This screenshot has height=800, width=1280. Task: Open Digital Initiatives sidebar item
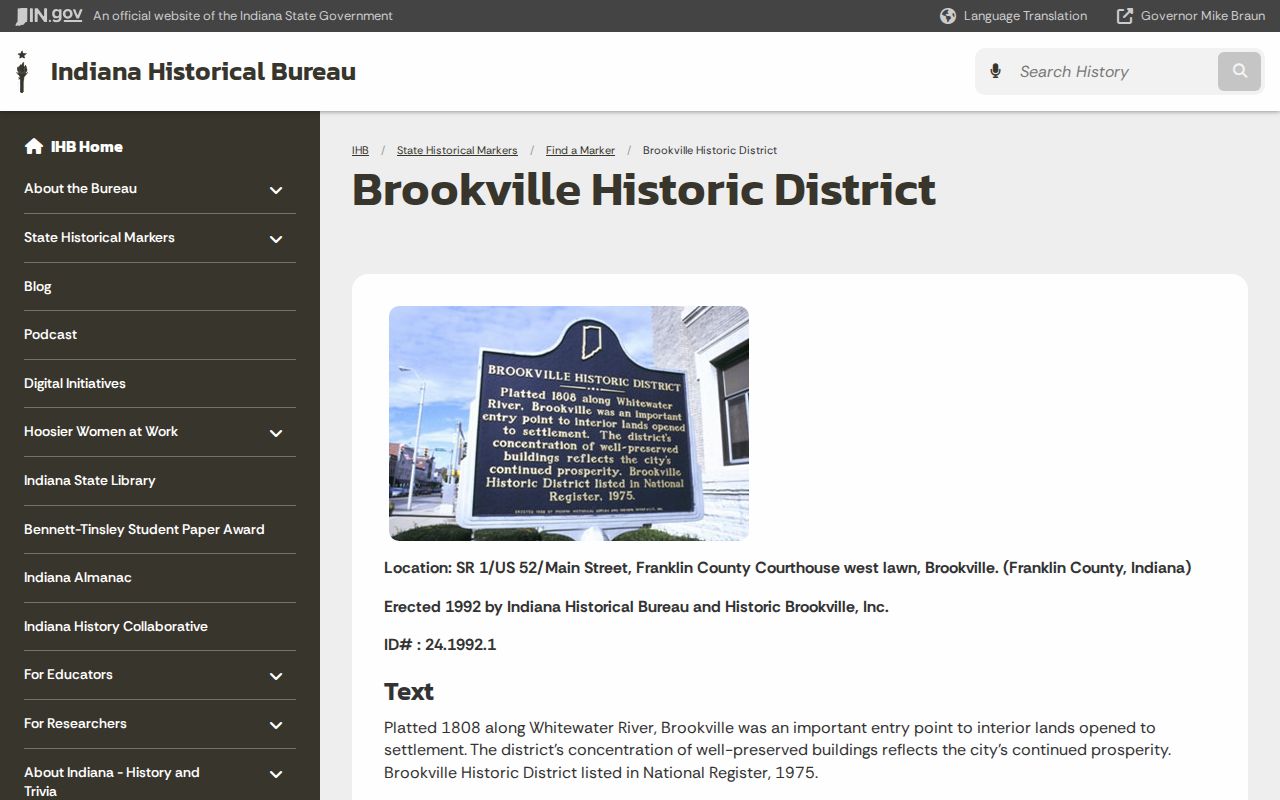(75, 383)
